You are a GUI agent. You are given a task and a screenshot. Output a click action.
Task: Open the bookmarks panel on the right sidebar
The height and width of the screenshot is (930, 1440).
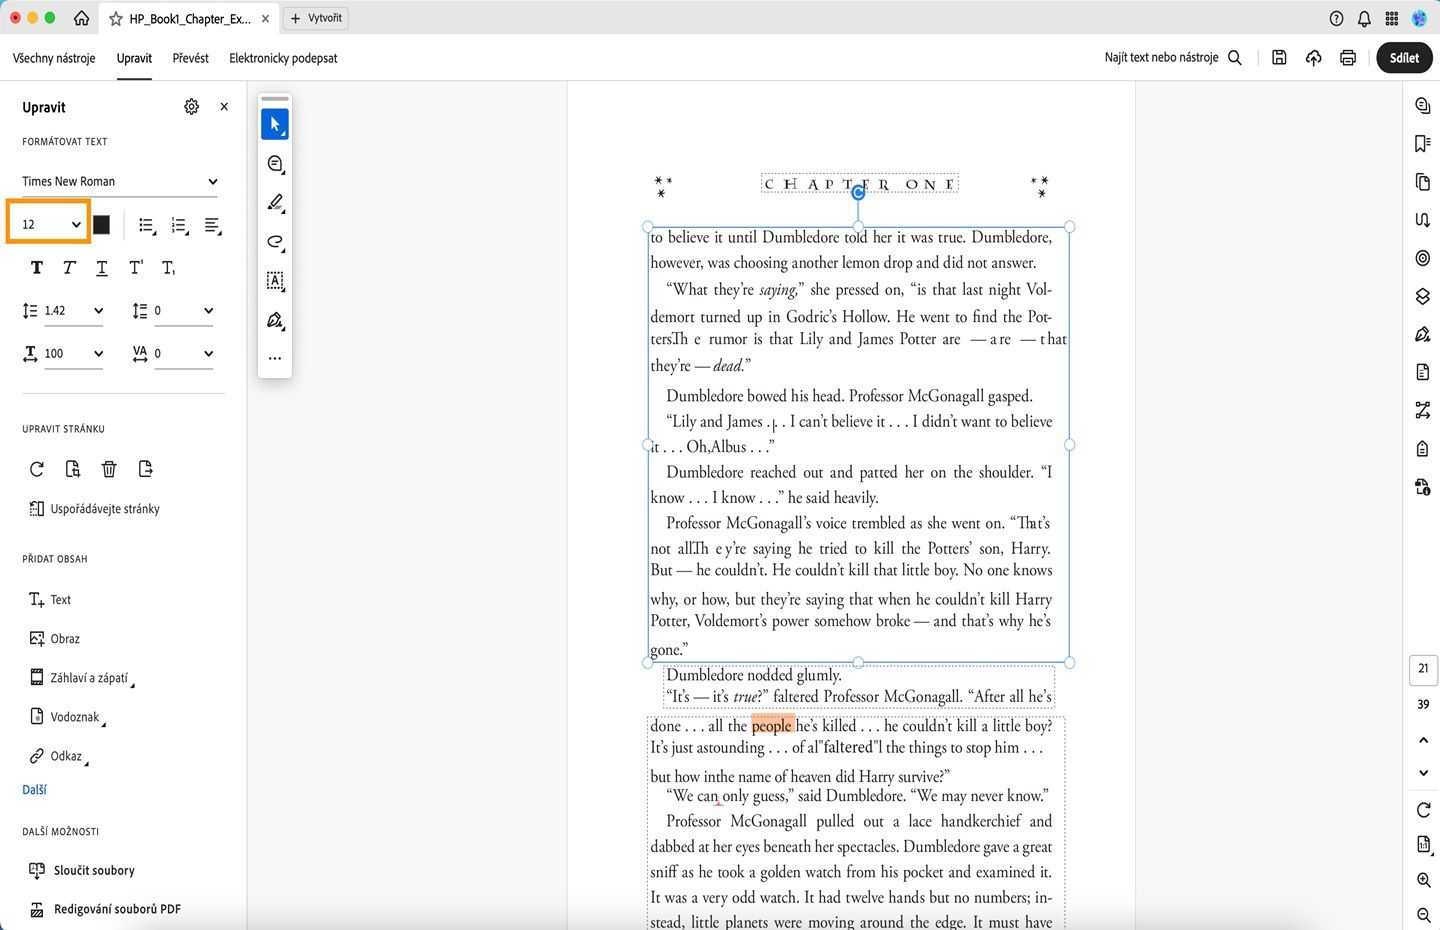pos(1422,143)
